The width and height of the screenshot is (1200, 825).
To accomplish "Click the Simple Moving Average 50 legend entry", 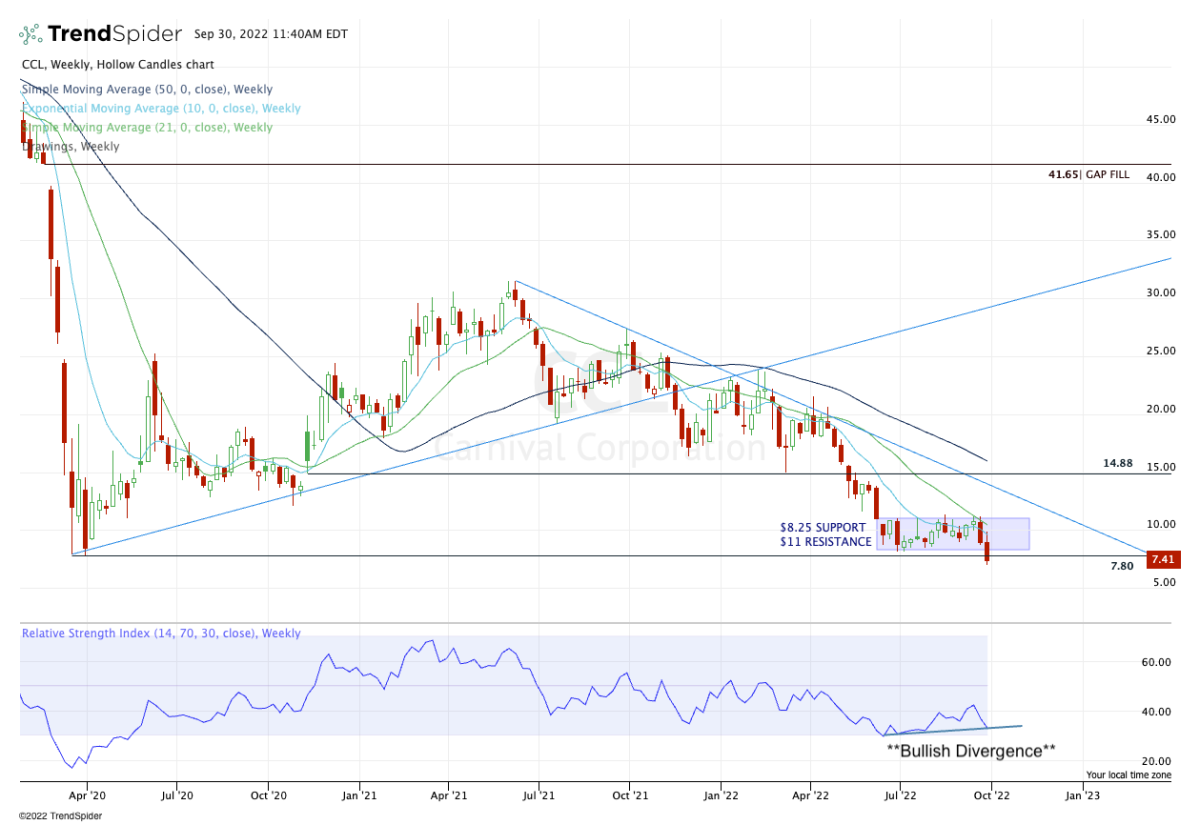I will click(x=146, y=90).
